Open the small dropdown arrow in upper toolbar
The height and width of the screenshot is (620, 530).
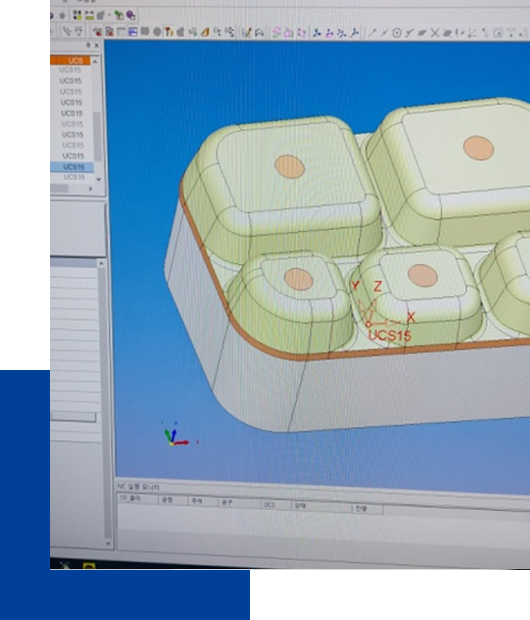(110, 15)
